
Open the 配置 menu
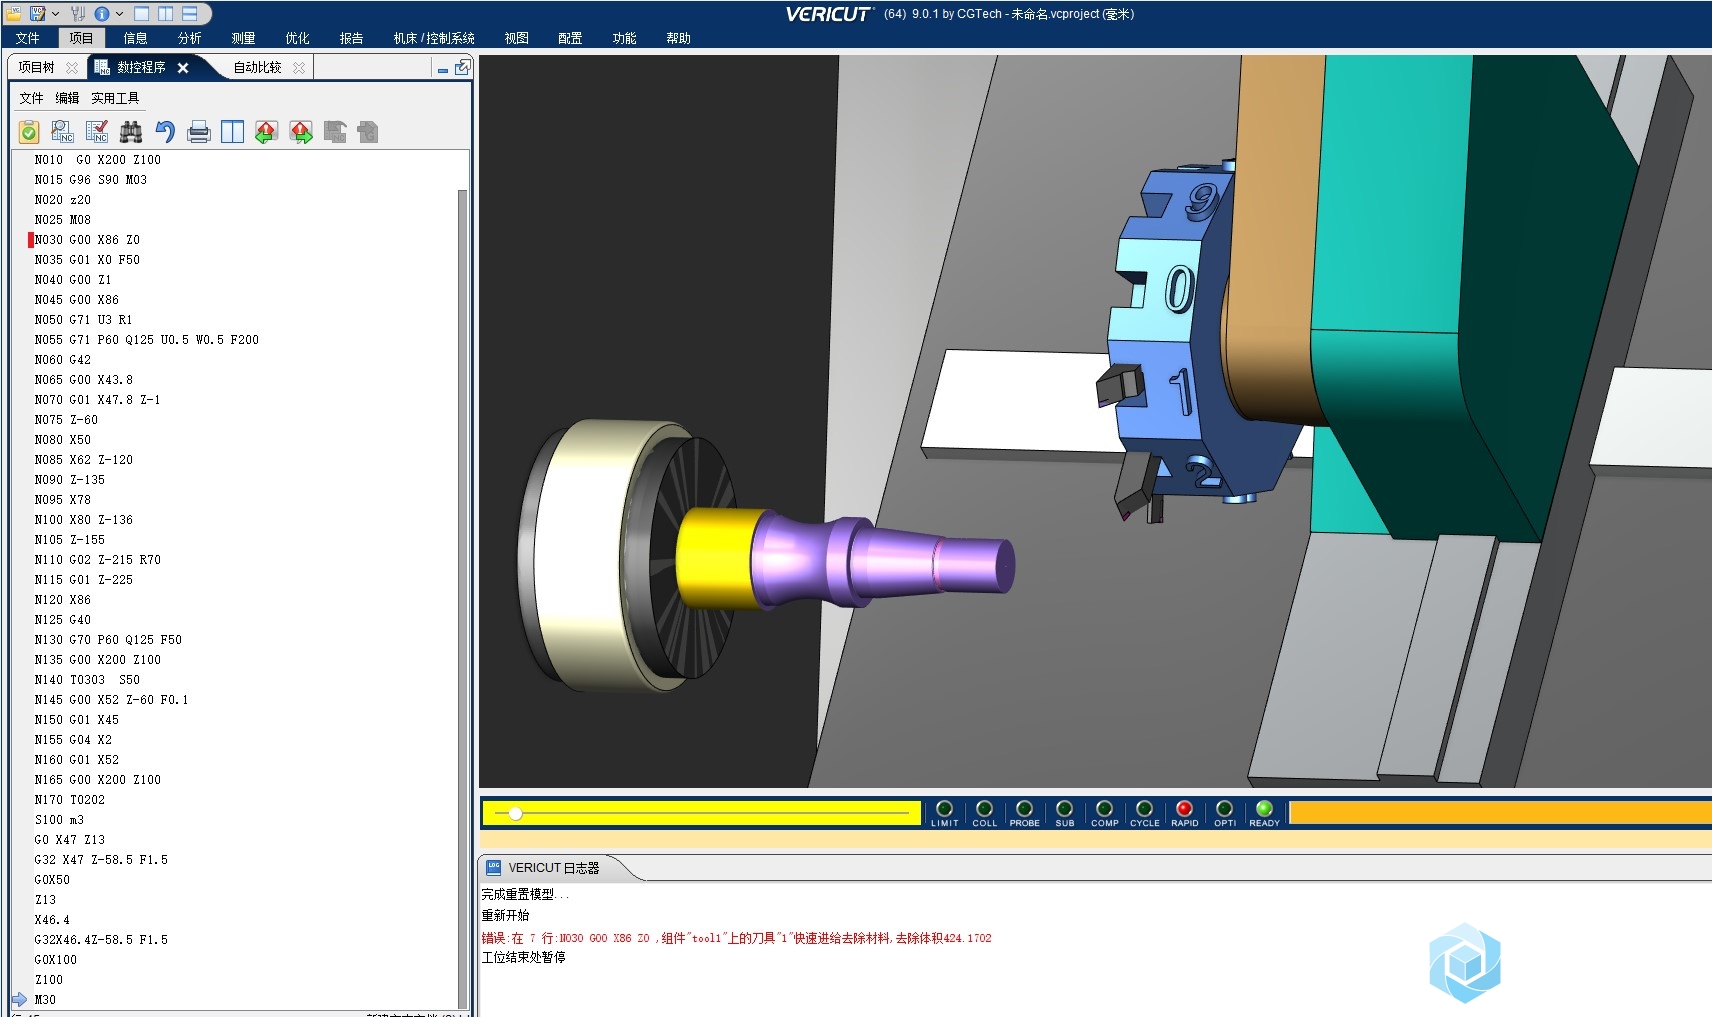[570, 38]
